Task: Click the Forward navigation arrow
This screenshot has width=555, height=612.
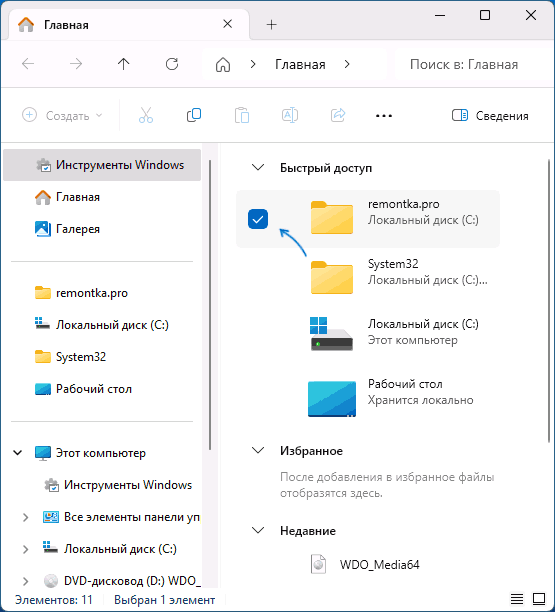Action: (x=76, y=64)
